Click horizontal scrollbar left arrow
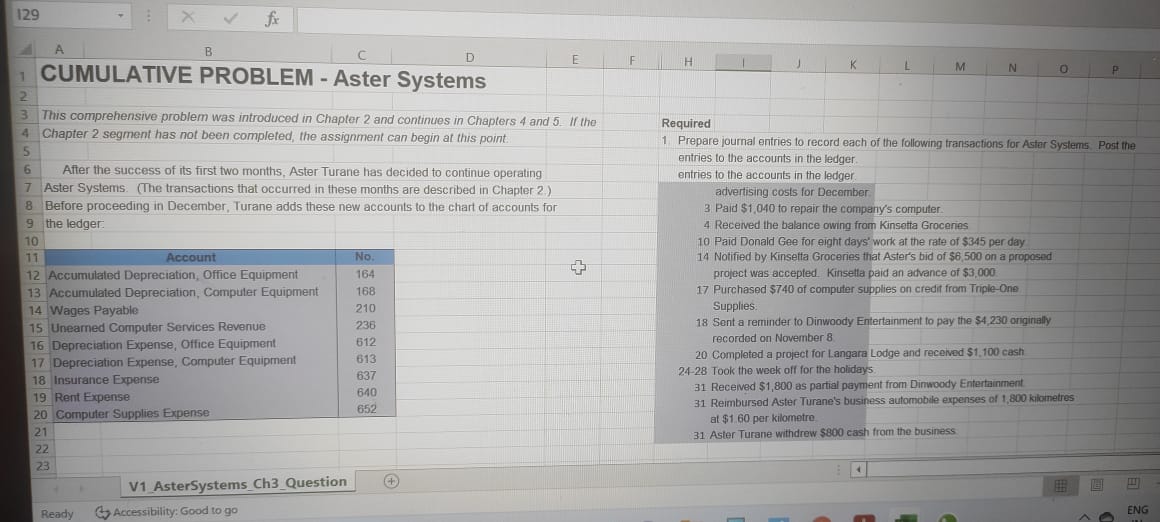The width and height of the screenshot is (1160, 522). click(860, 469)
